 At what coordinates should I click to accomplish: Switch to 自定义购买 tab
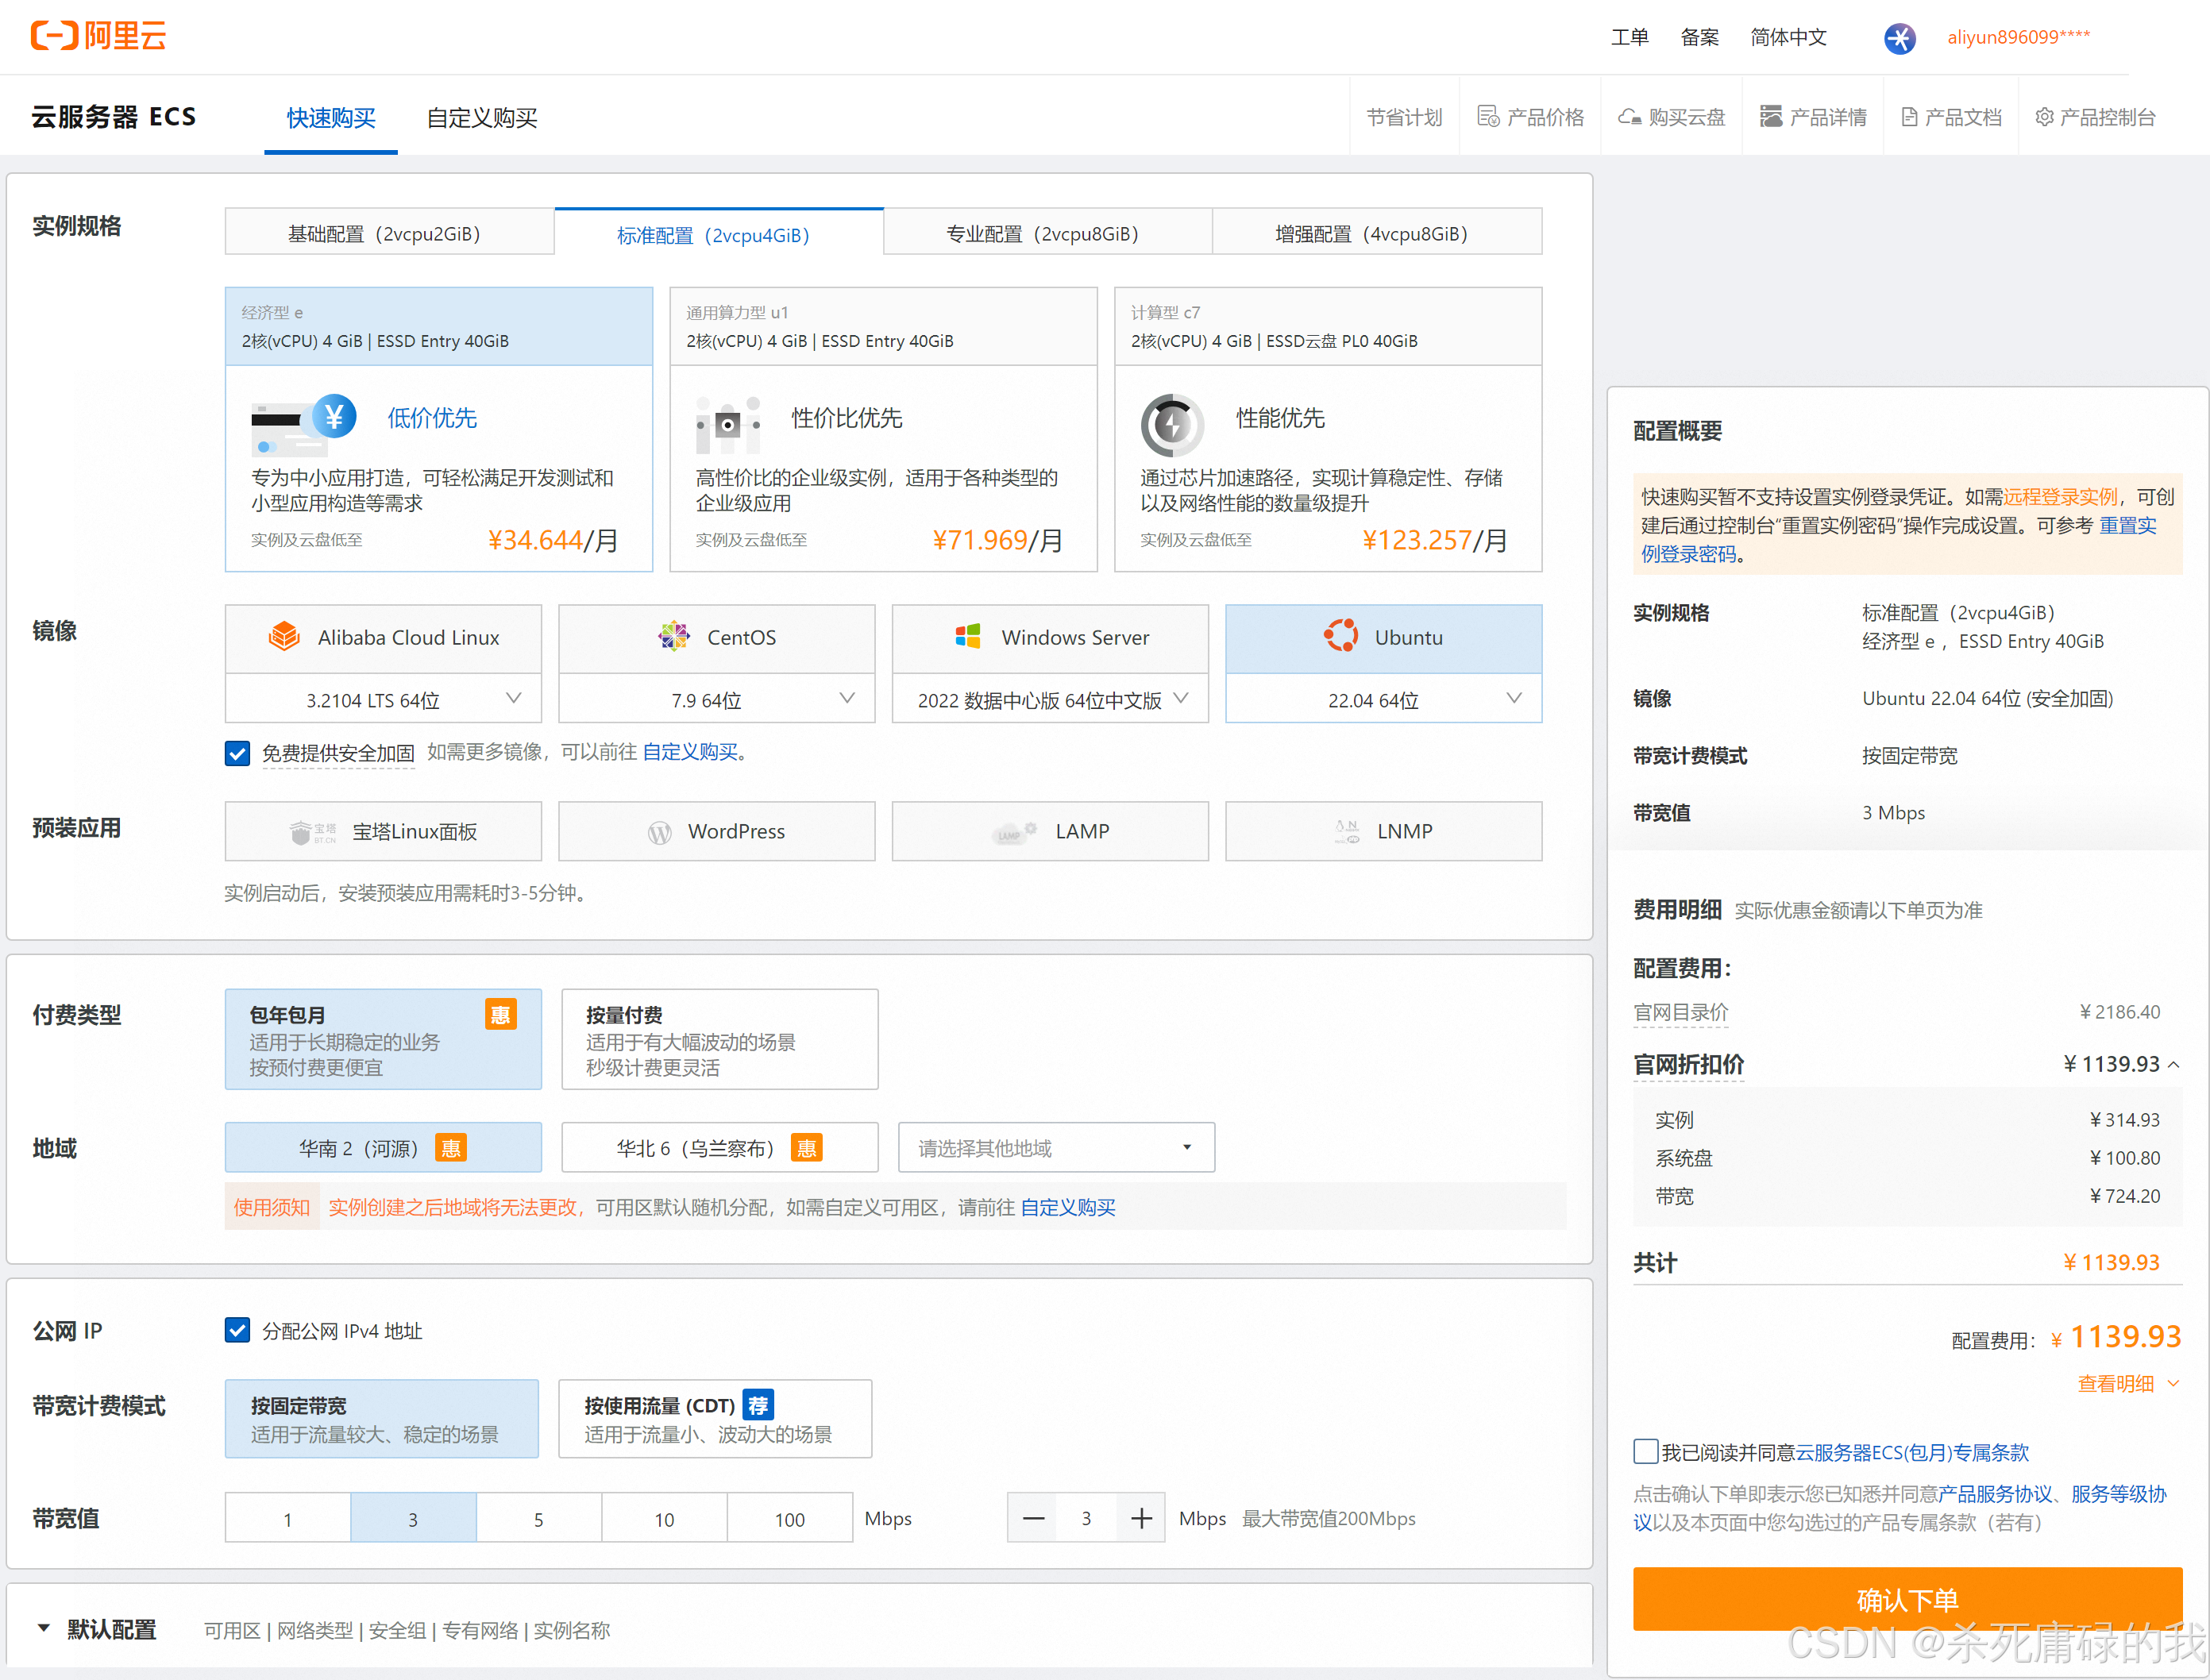tap(482, 118)
